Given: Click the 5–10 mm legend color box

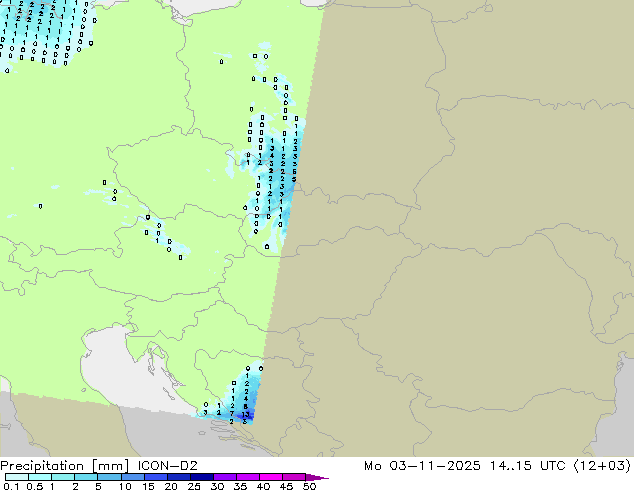Looking at the screenshot, I should coord(109,477).
